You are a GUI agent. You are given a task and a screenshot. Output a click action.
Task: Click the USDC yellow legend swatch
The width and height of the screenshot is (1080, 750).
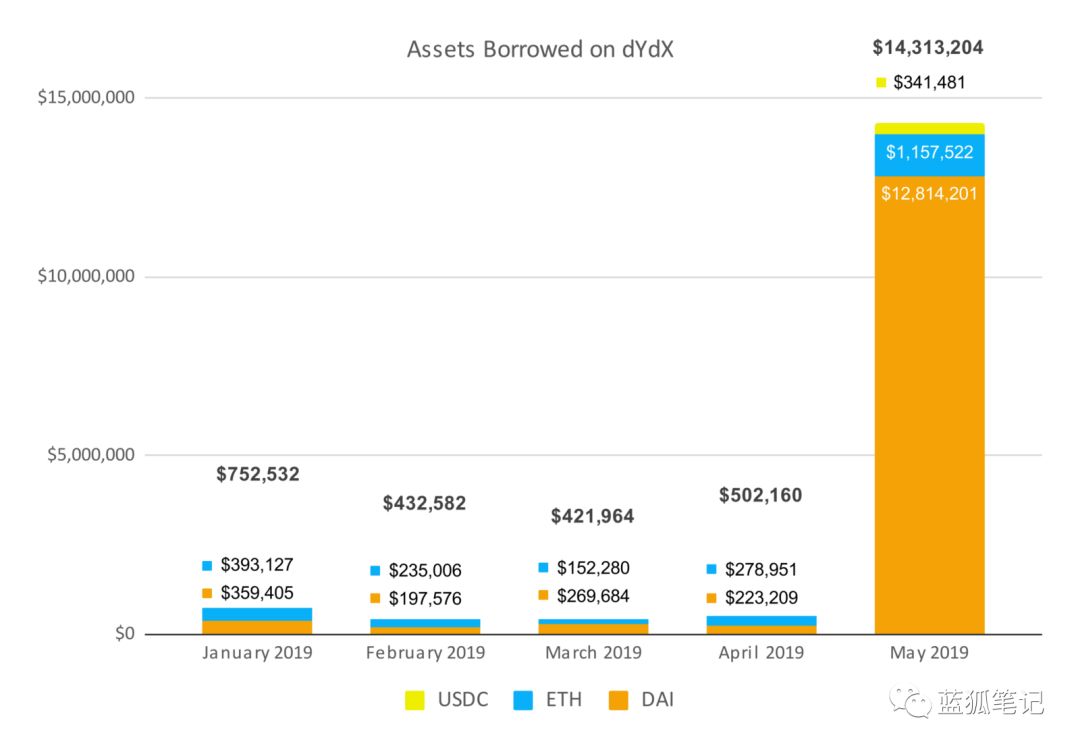415,700
